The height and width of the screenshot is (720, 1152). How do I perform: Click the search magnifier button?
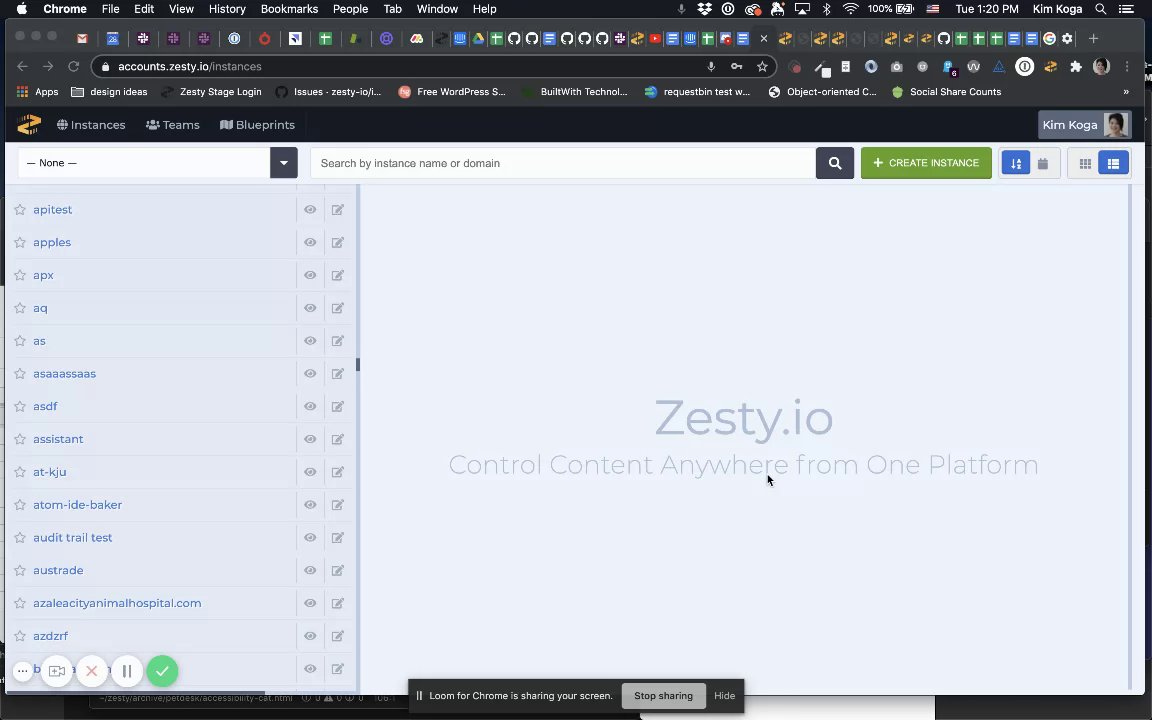coord(835,163)
